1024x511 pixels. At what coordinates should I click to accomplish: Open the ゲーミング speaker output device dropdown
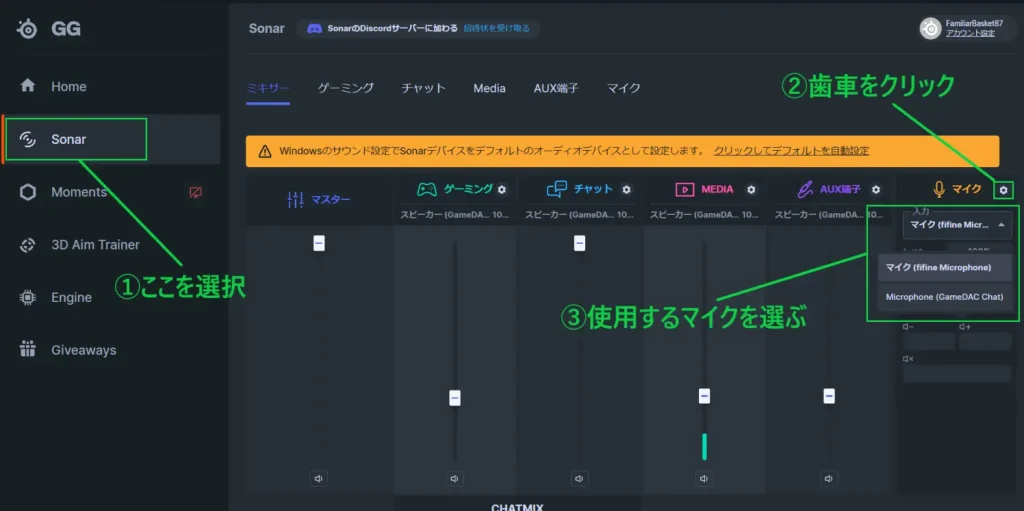pyautogui.click(x=455, y=214)
